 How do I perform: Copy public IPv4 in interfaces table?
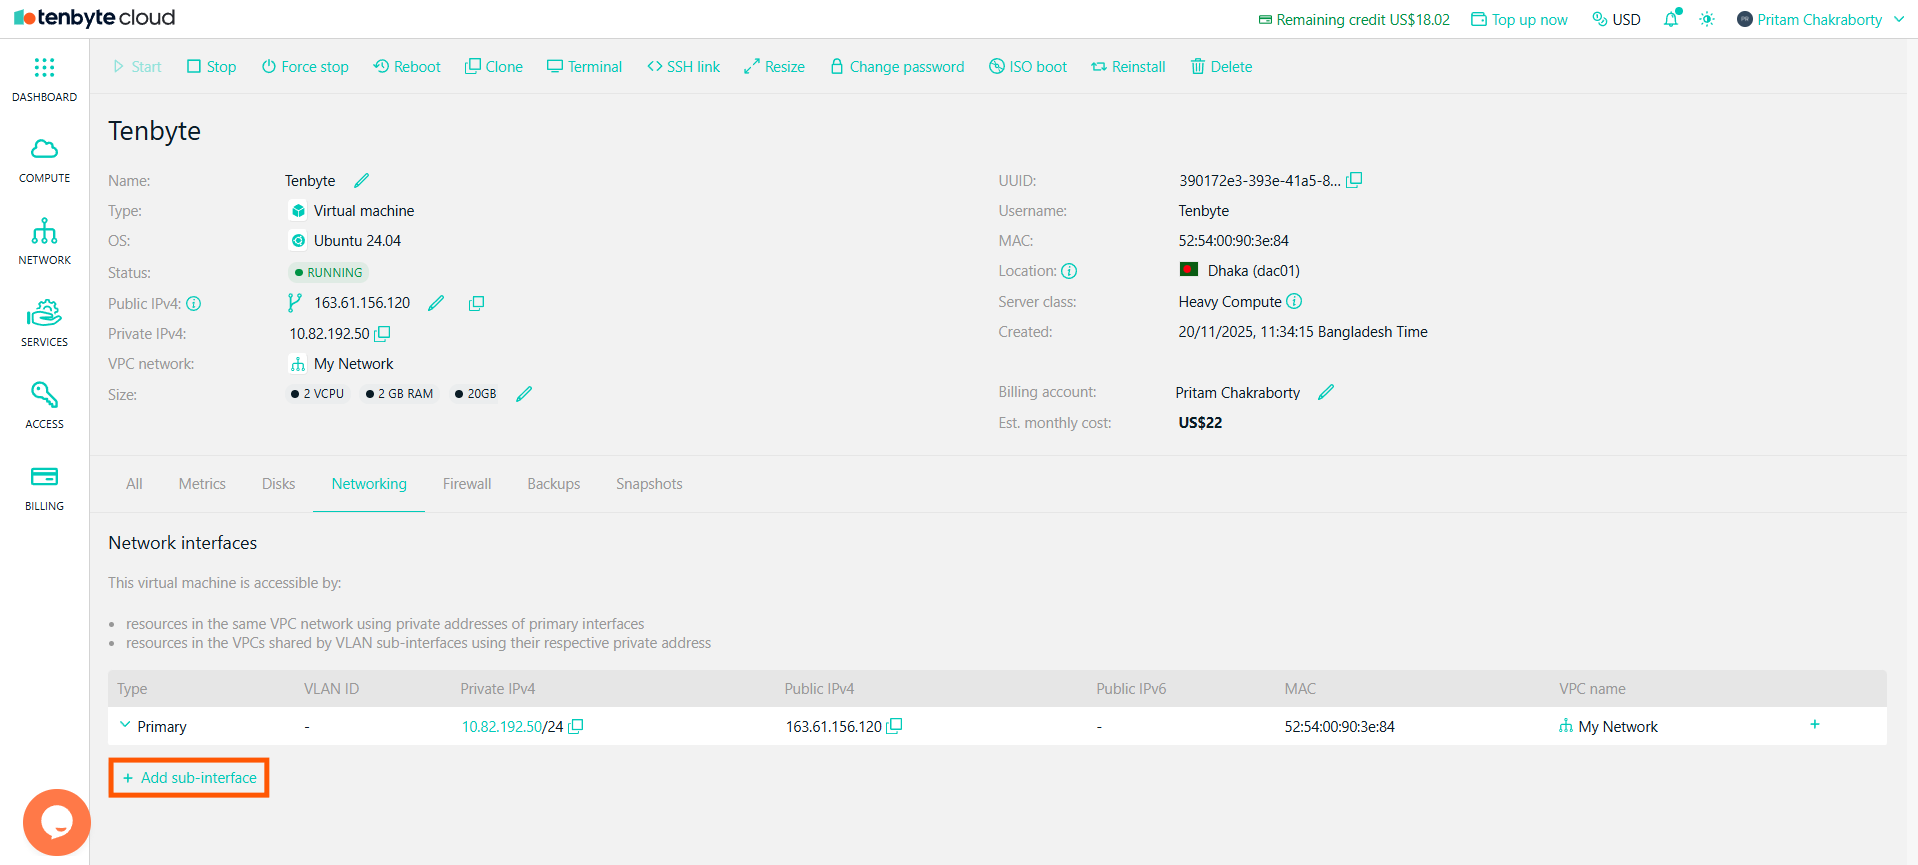(894, 726)
